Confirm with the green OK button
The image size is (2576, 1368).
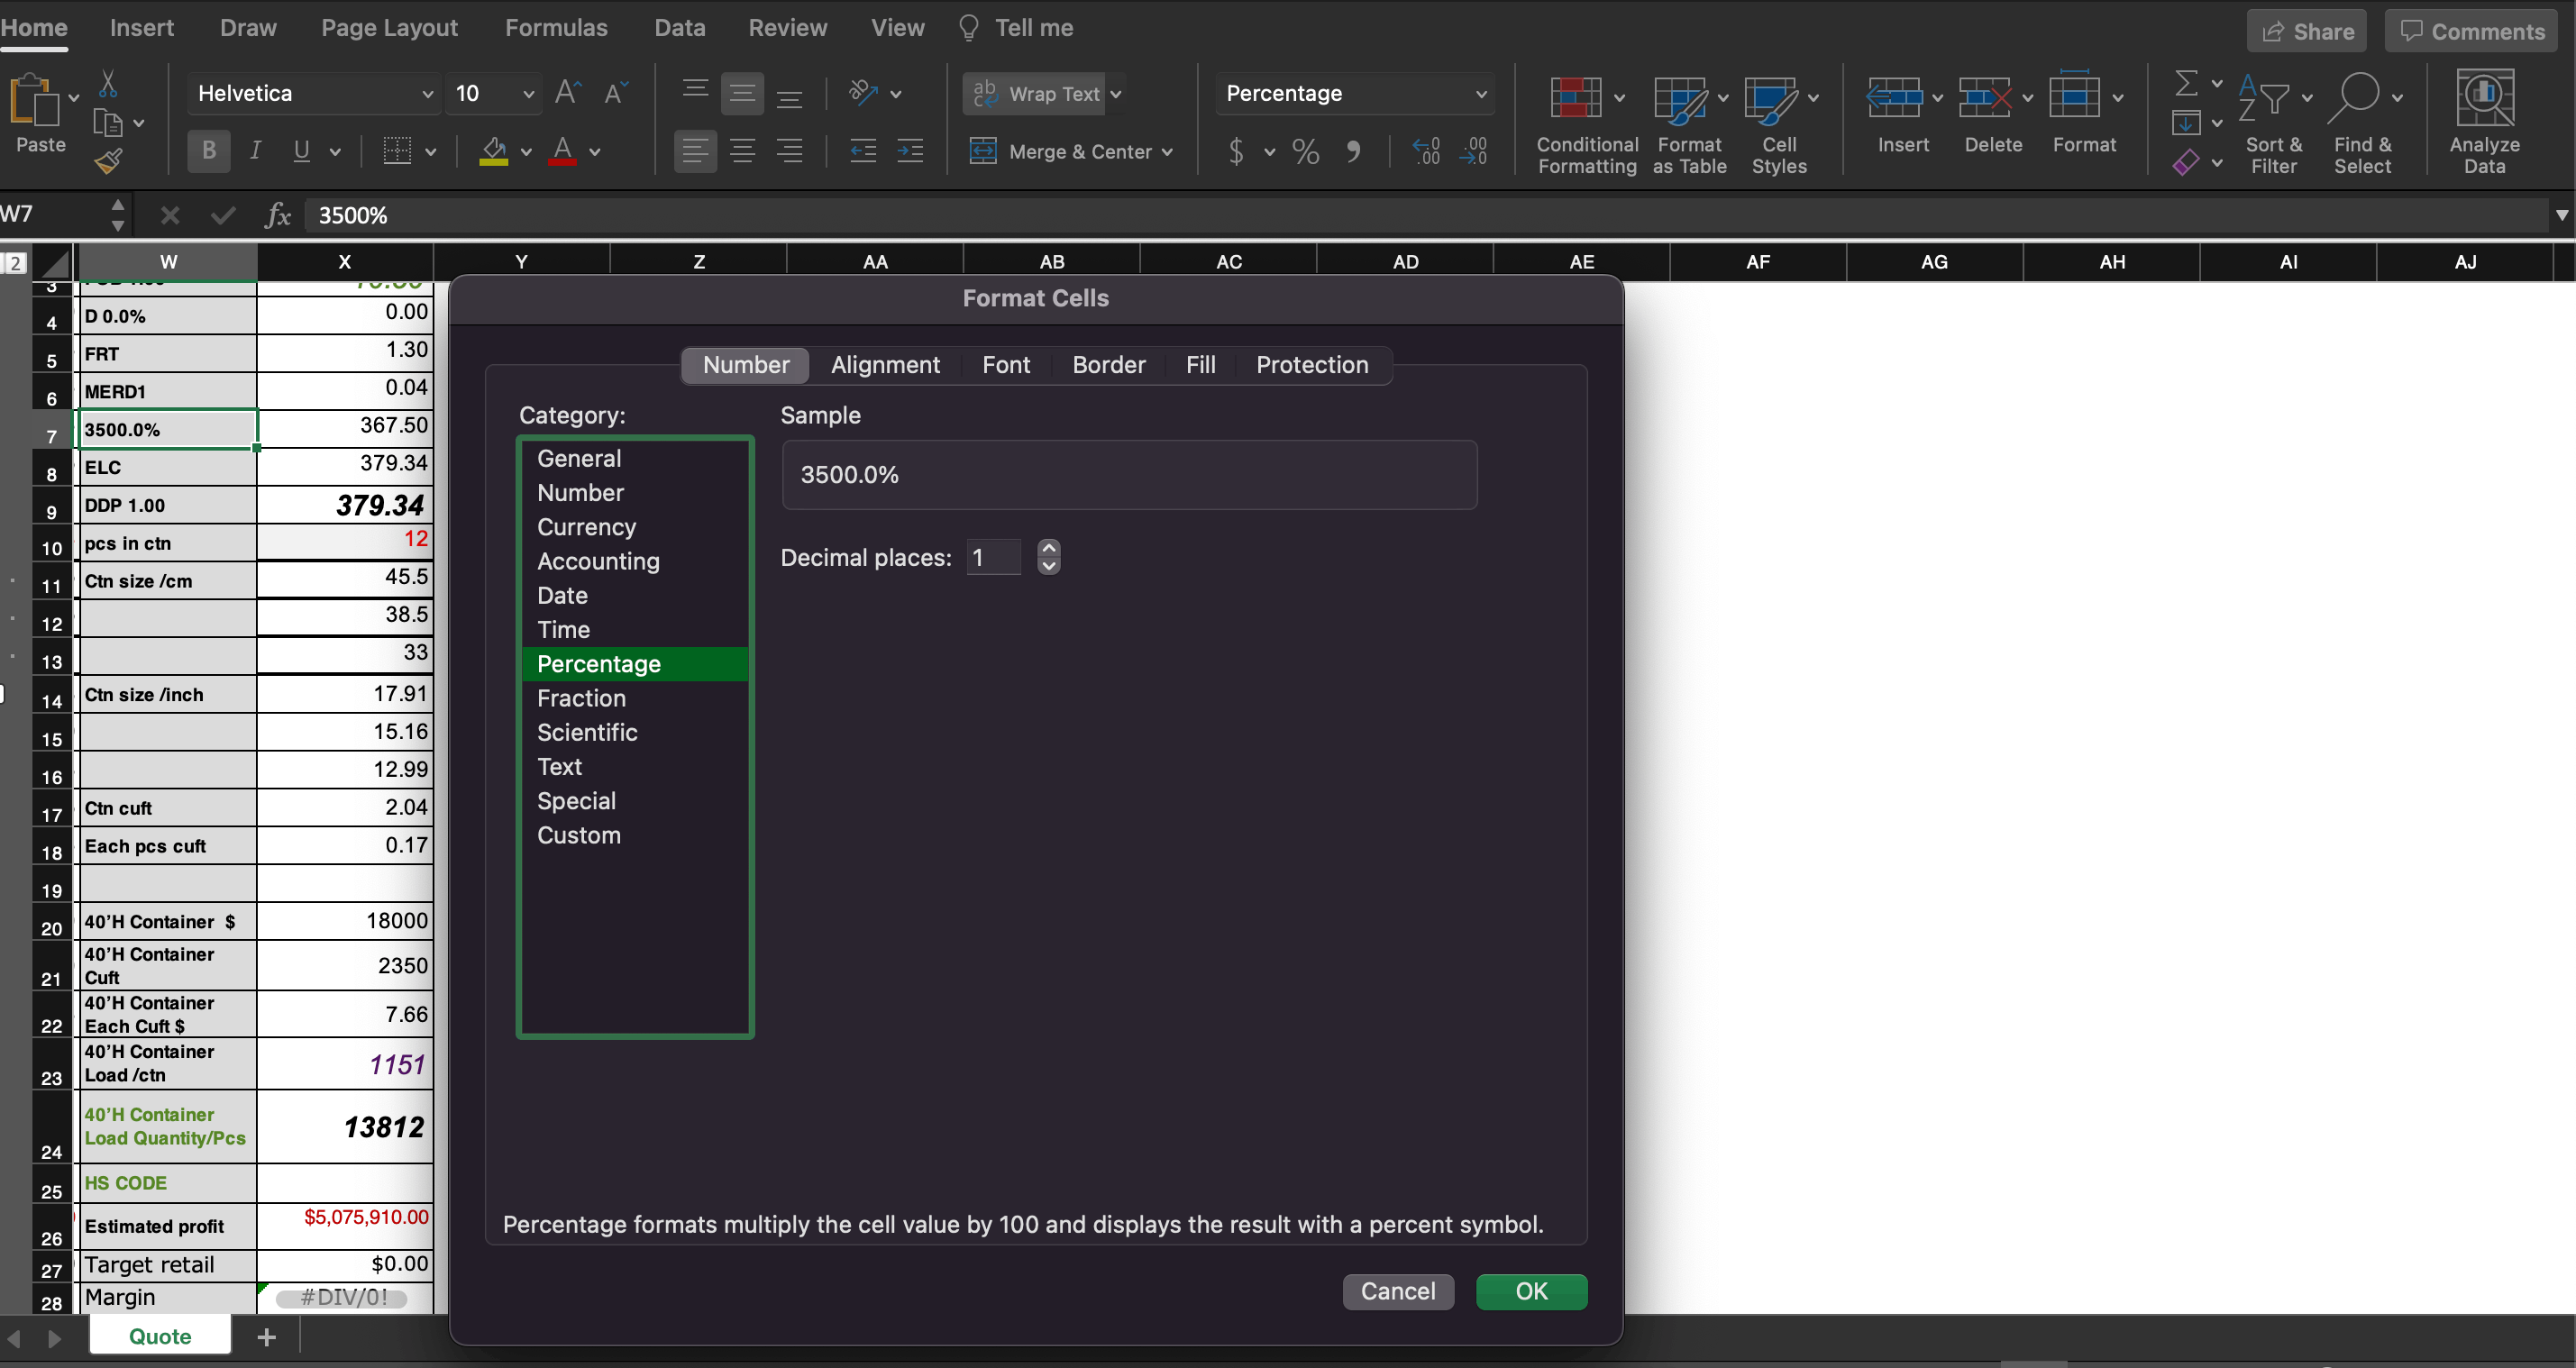point(1531,1292)
